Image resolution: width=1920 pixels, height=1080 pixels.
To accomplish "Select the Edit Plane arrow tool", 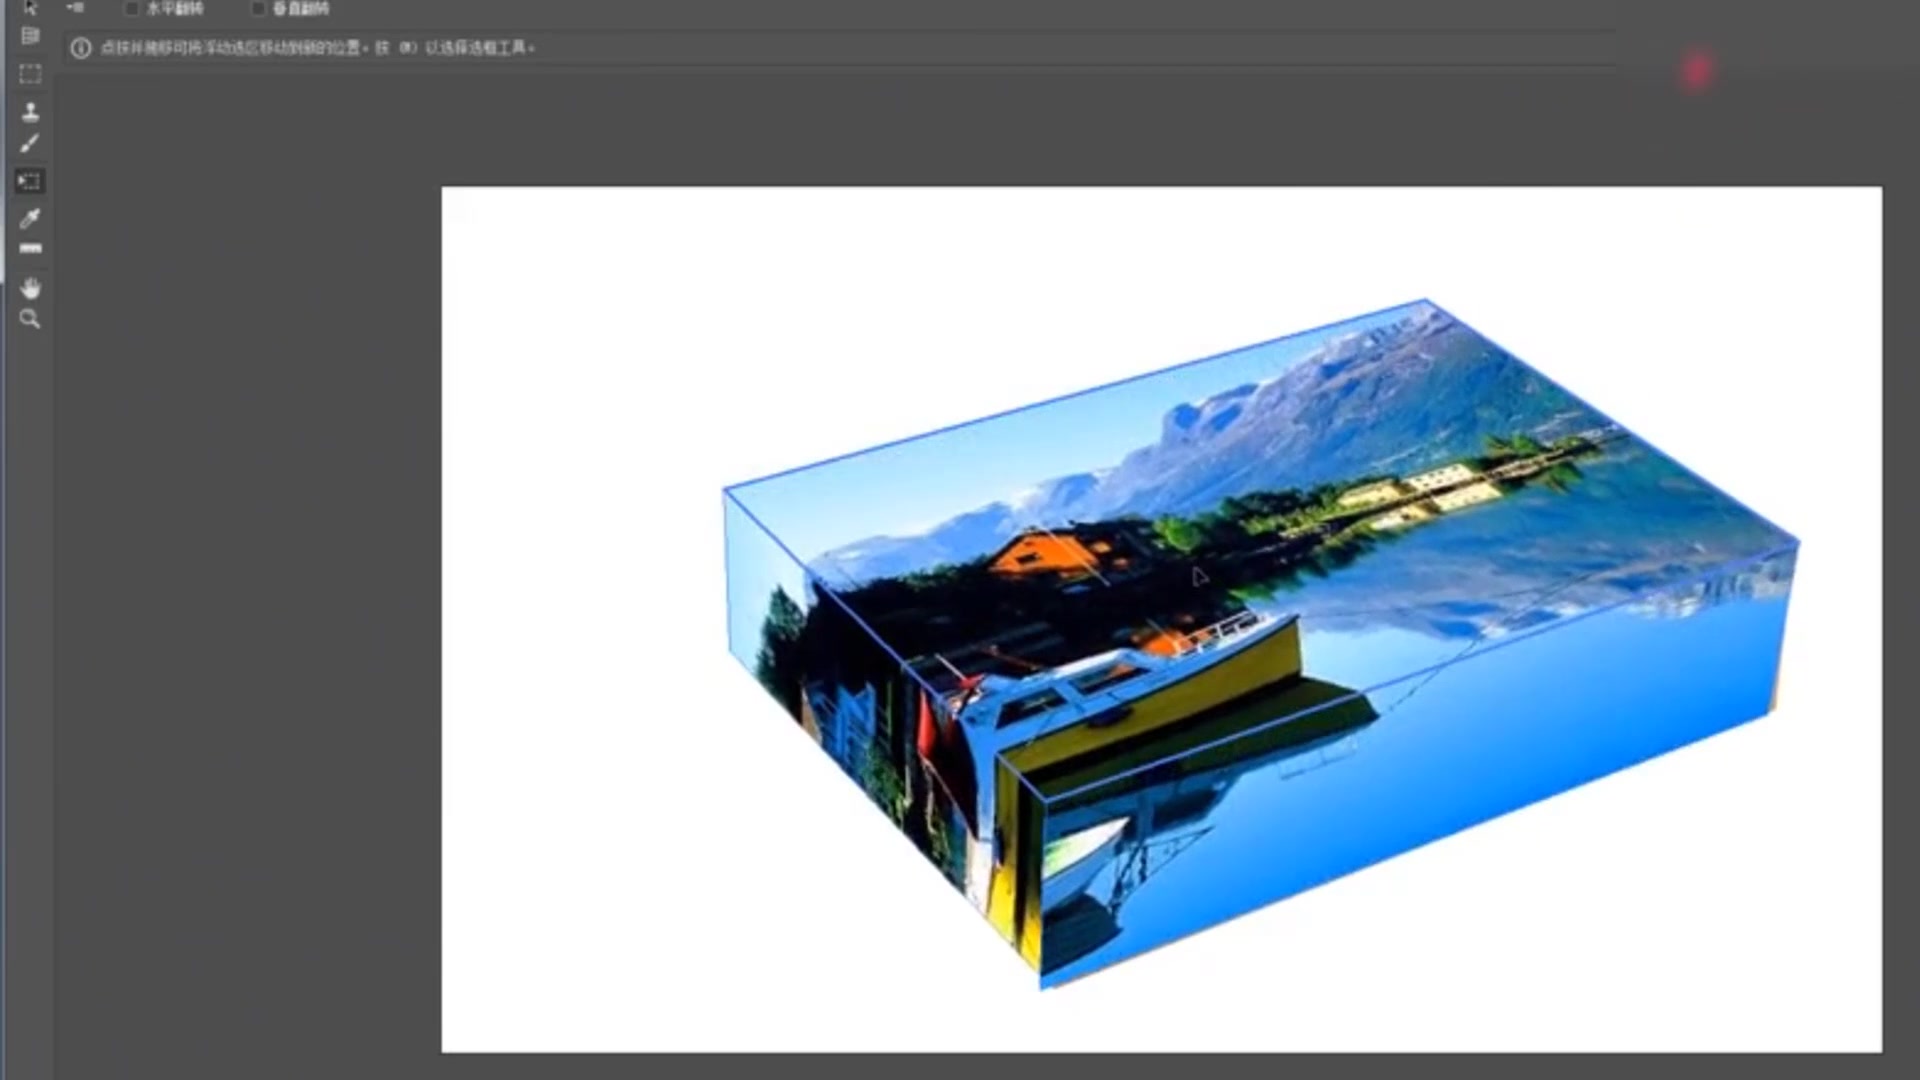I will pyautogui.click(x=30, y=8).
